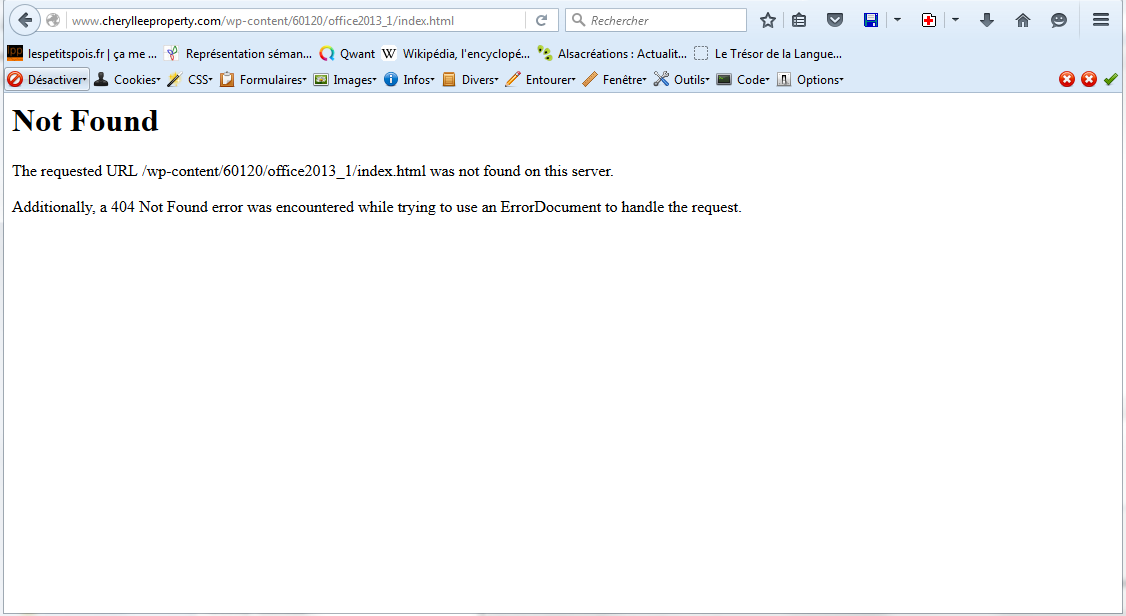Open the Qwant bookmark
This screenshot has width=1126, height=616.
[347, 54]
